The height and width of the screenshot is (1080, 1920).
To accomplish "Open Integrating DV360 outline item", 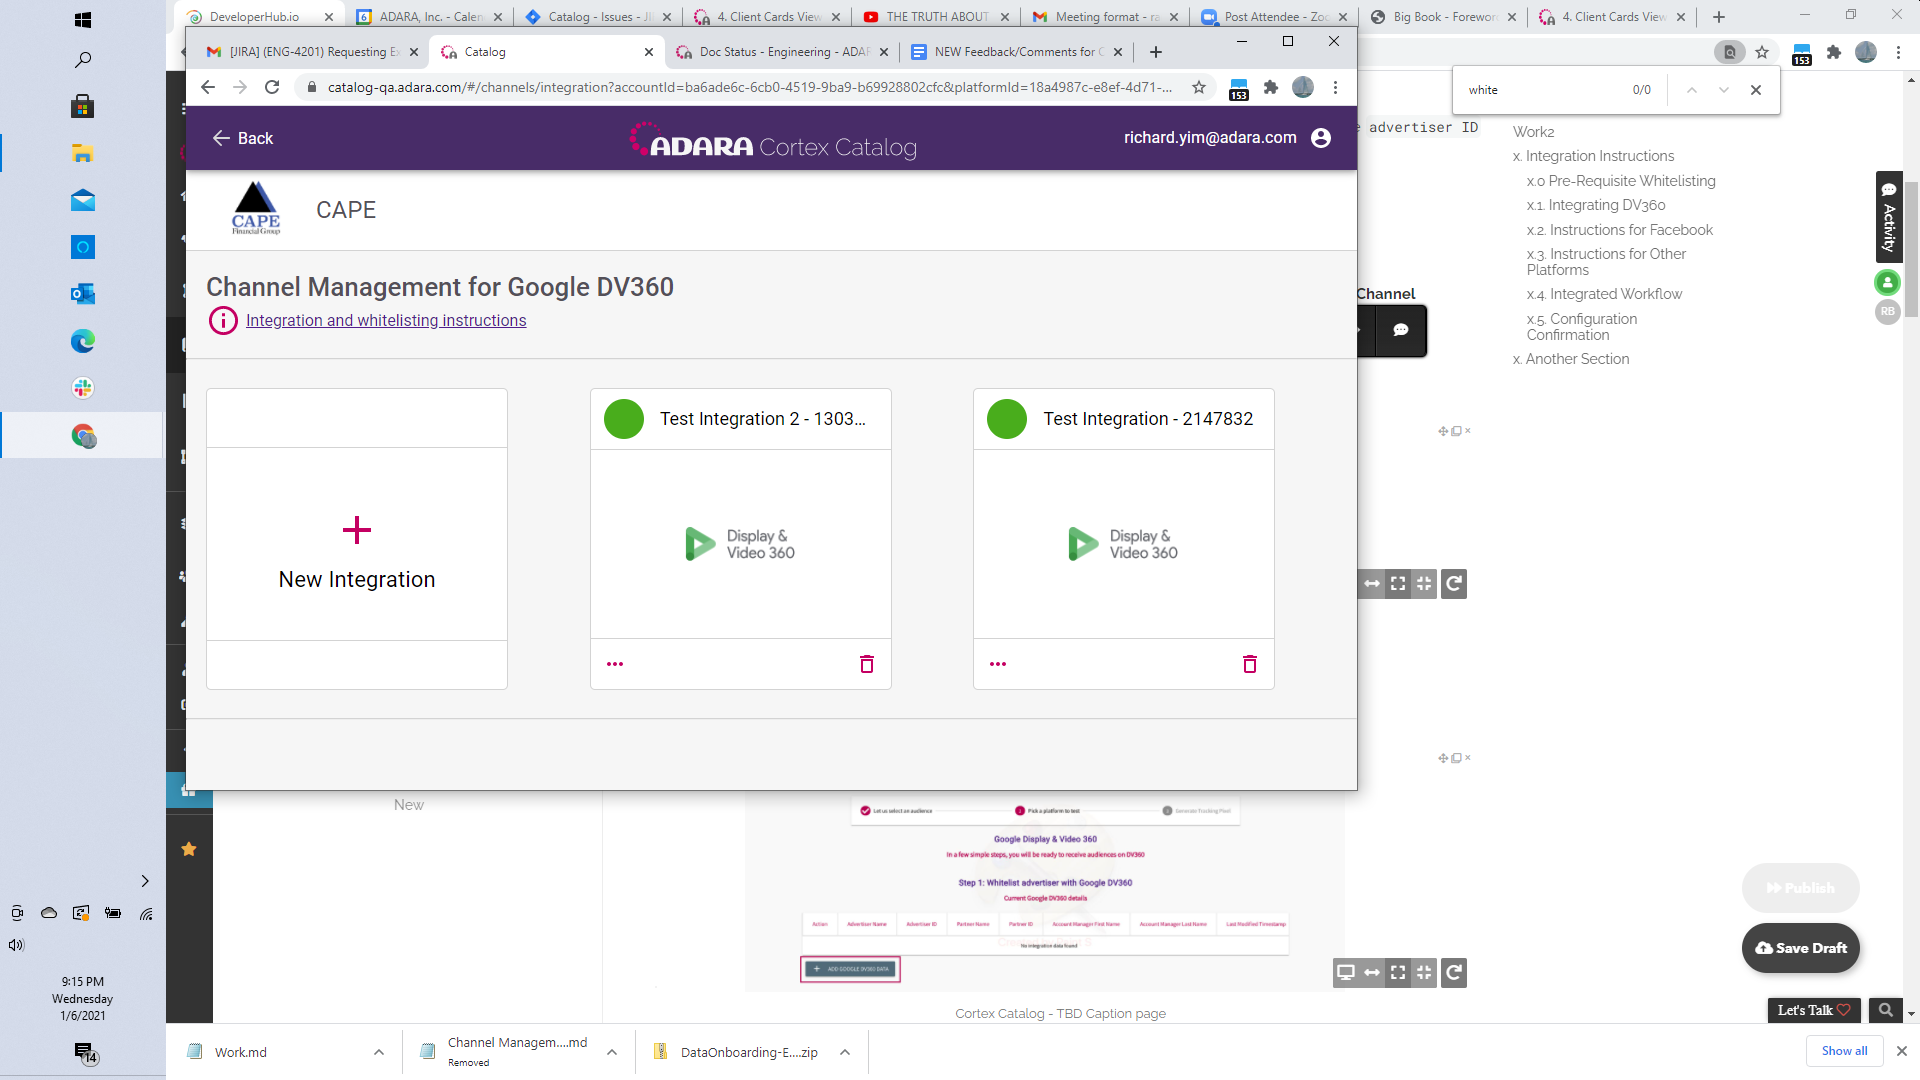I will click(1596, 205).
